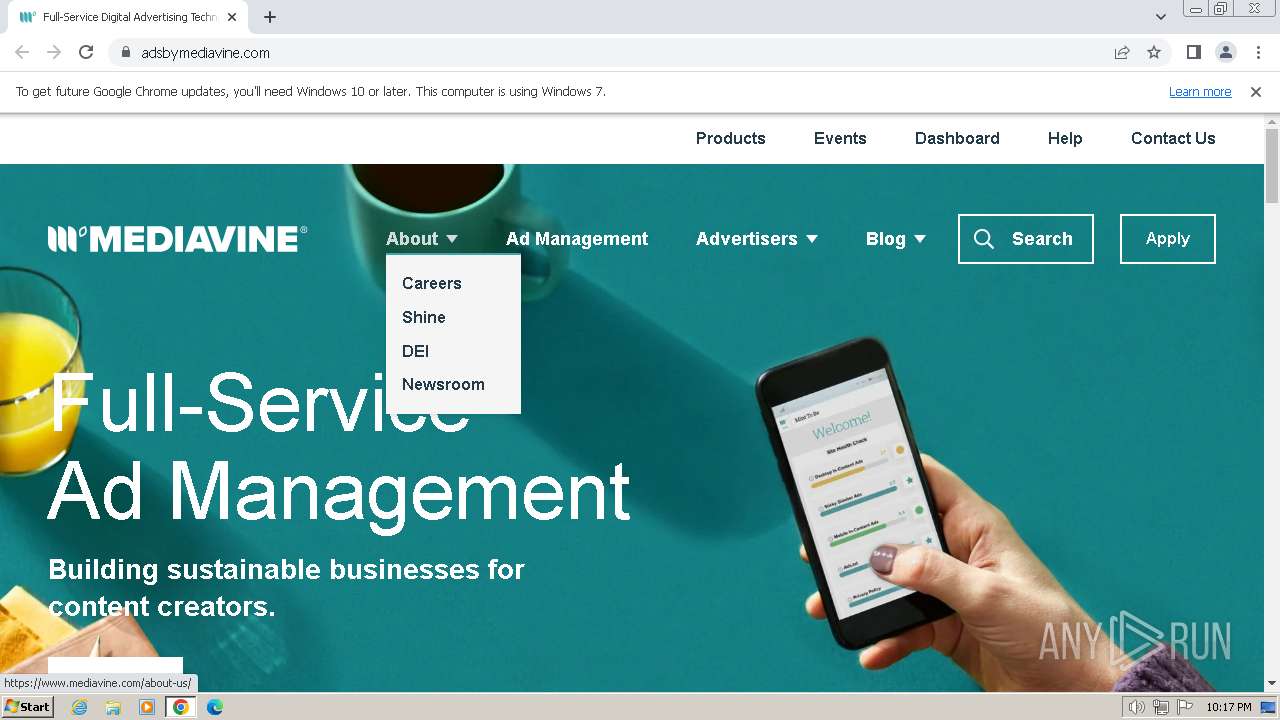The width and height of the screenshot is (1280, 720).
Task: Click the page vertical scrollbar thumb
Action: click(x=1272, y=165)
